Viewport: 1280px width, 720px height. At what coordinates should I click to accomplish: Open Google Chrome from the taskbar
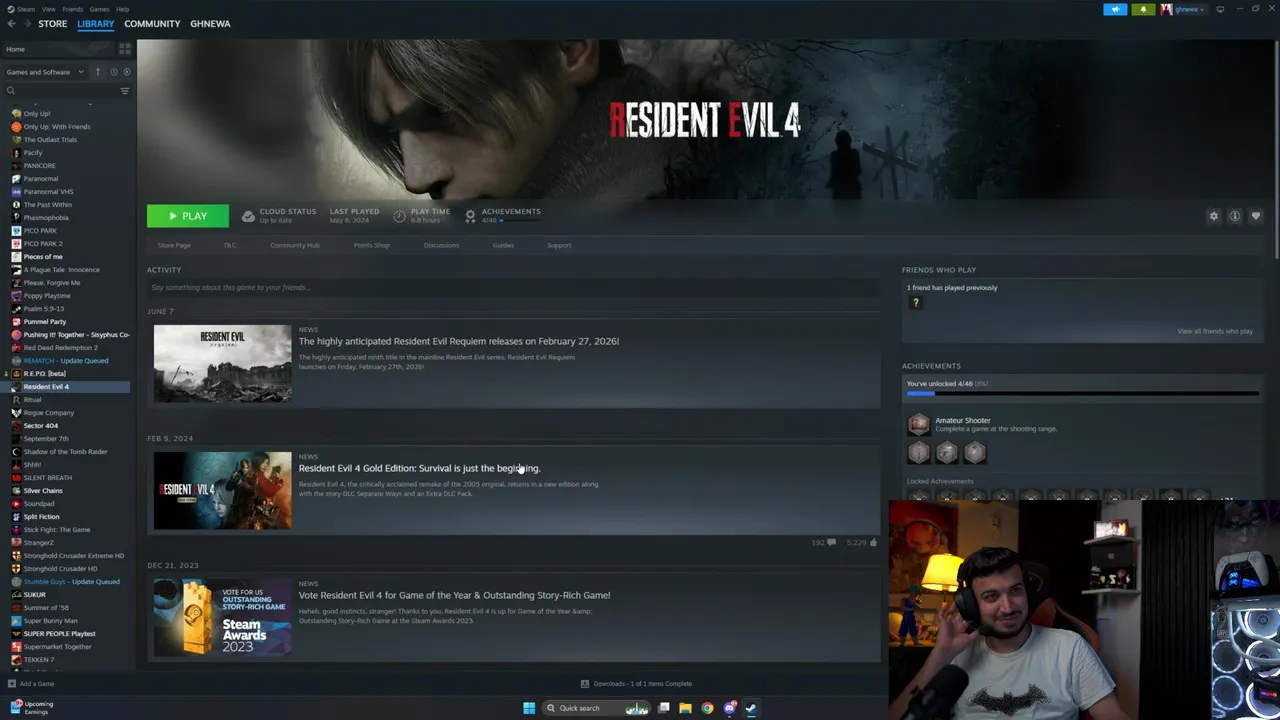[x=707, y=708]
